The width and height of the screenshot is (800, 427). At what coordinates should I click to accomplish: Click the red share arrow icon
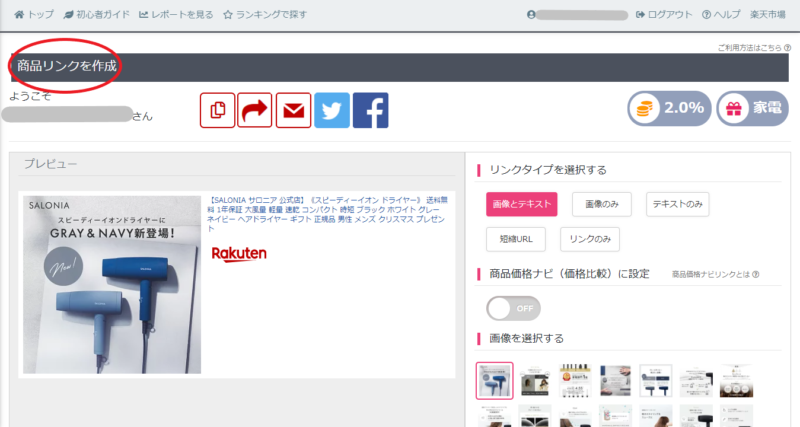point(255,110)
